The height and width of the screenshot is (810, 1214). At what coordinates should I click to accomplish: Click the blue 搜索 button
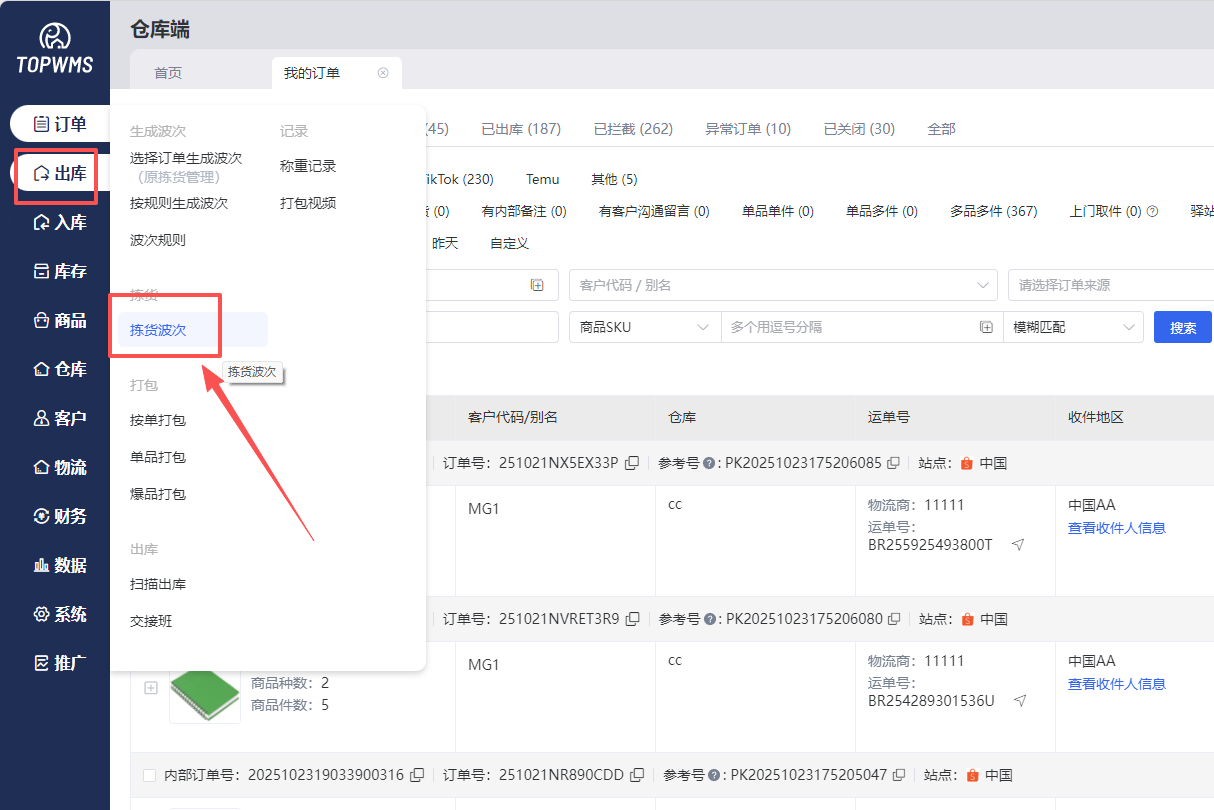1183,327
